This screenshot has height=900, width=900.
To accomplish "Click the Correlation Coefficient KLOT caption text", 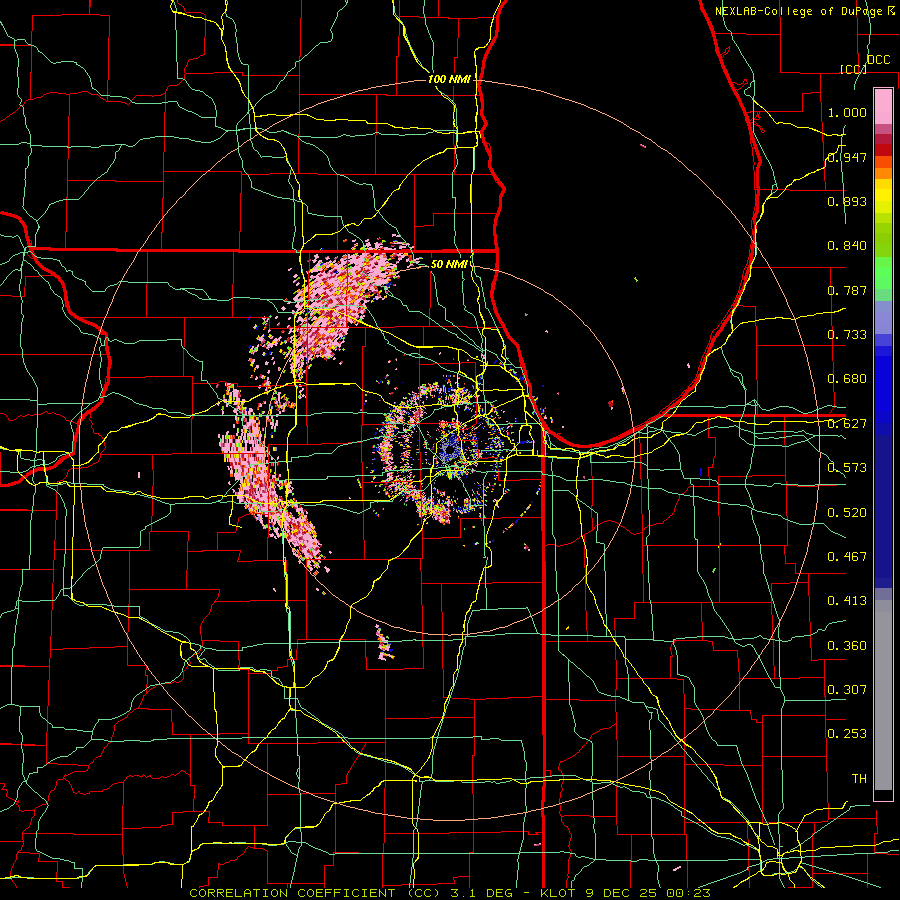I will click(x=450, y=893).
